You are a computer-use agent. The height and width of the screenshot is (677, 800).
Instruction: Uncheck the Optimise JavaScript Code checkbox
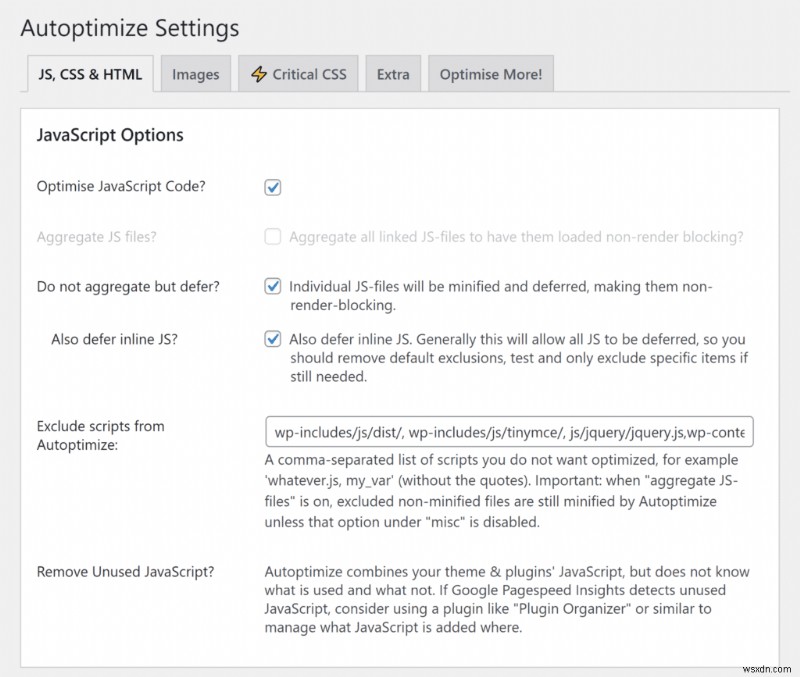272,187
